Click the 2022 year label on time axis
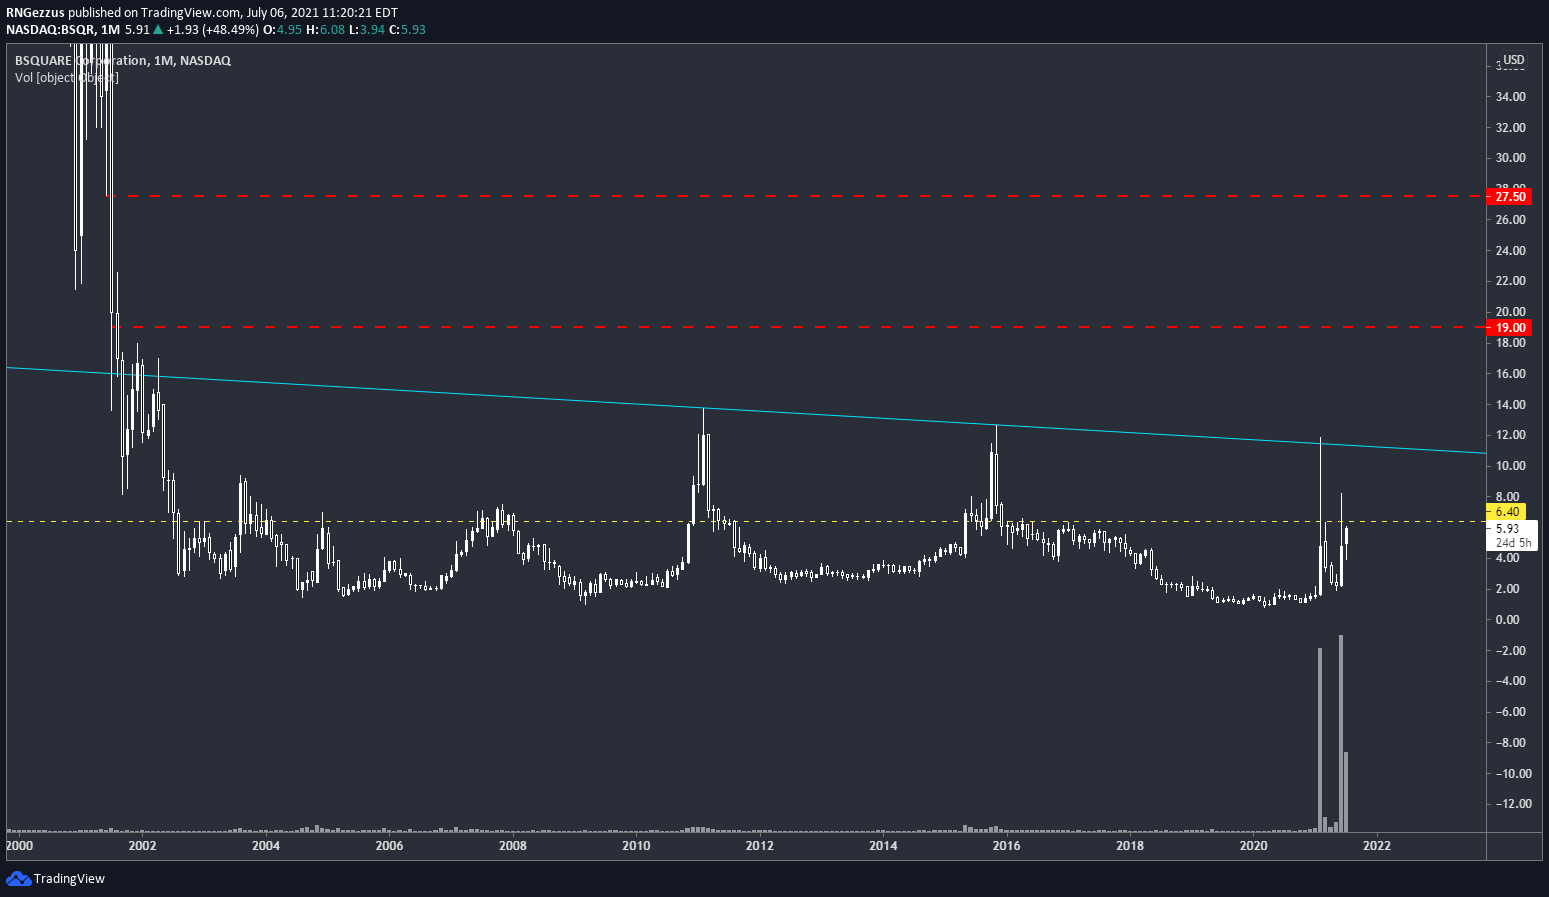Image resolution: width=1549 pixels, height=897 pixels. click(1377, 846)
